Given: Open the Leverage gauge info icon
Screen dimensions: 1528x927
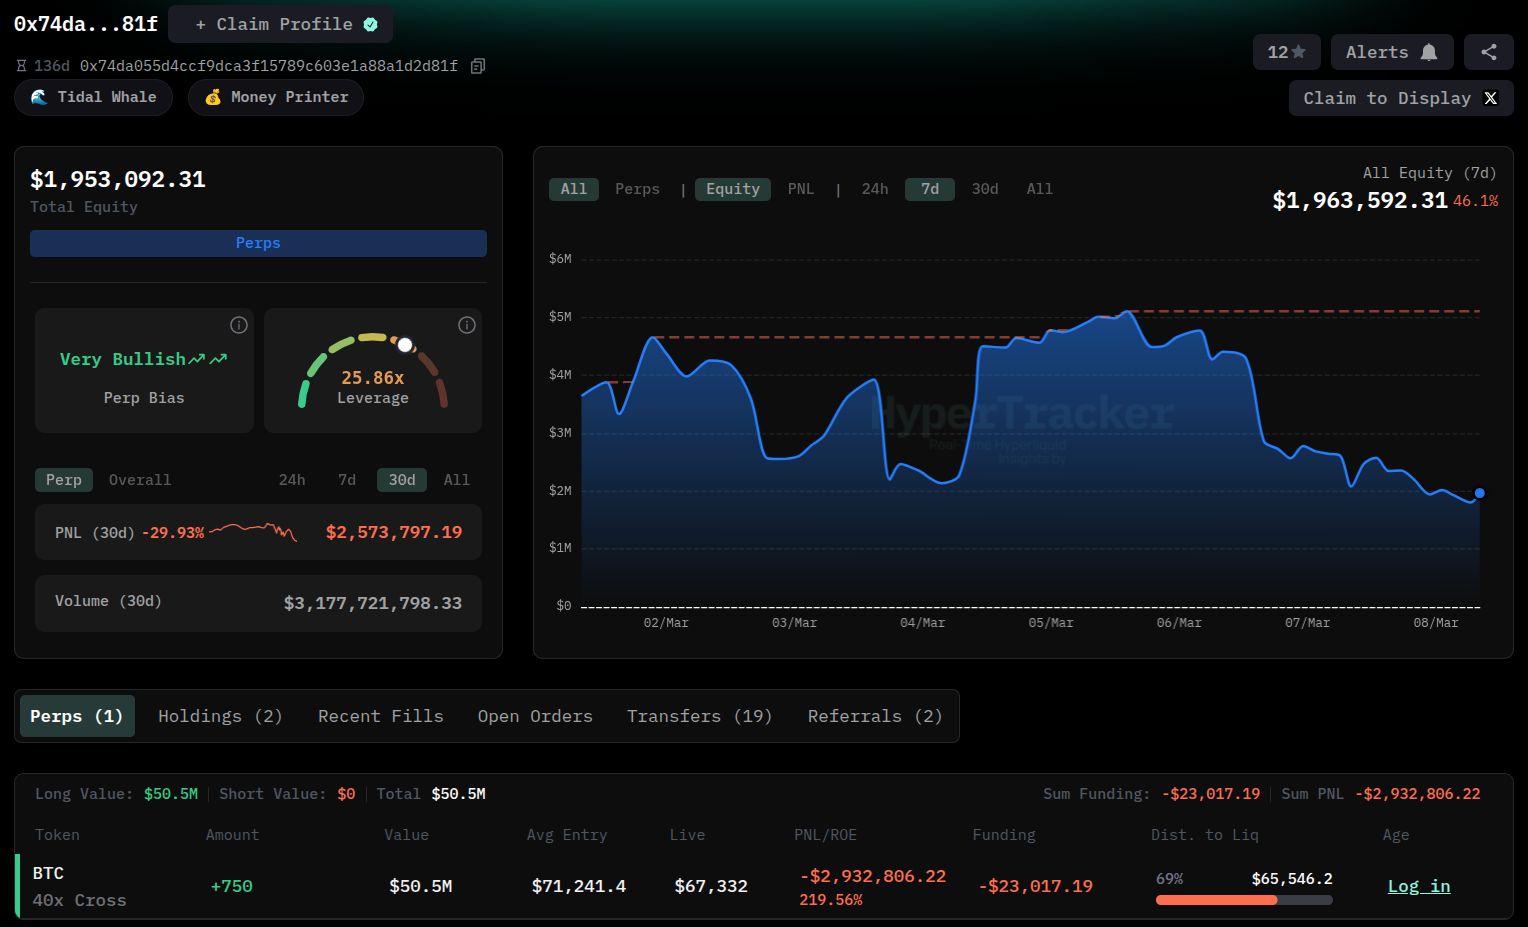Looking at the screenshot, I should coord(466,325).
